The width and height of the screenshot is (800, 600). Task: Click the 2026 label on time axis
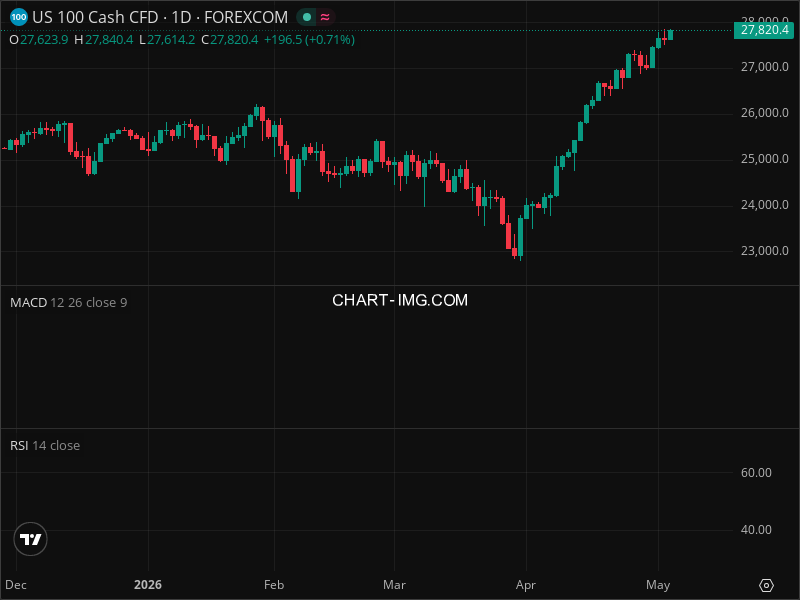[x=148, y=585]
